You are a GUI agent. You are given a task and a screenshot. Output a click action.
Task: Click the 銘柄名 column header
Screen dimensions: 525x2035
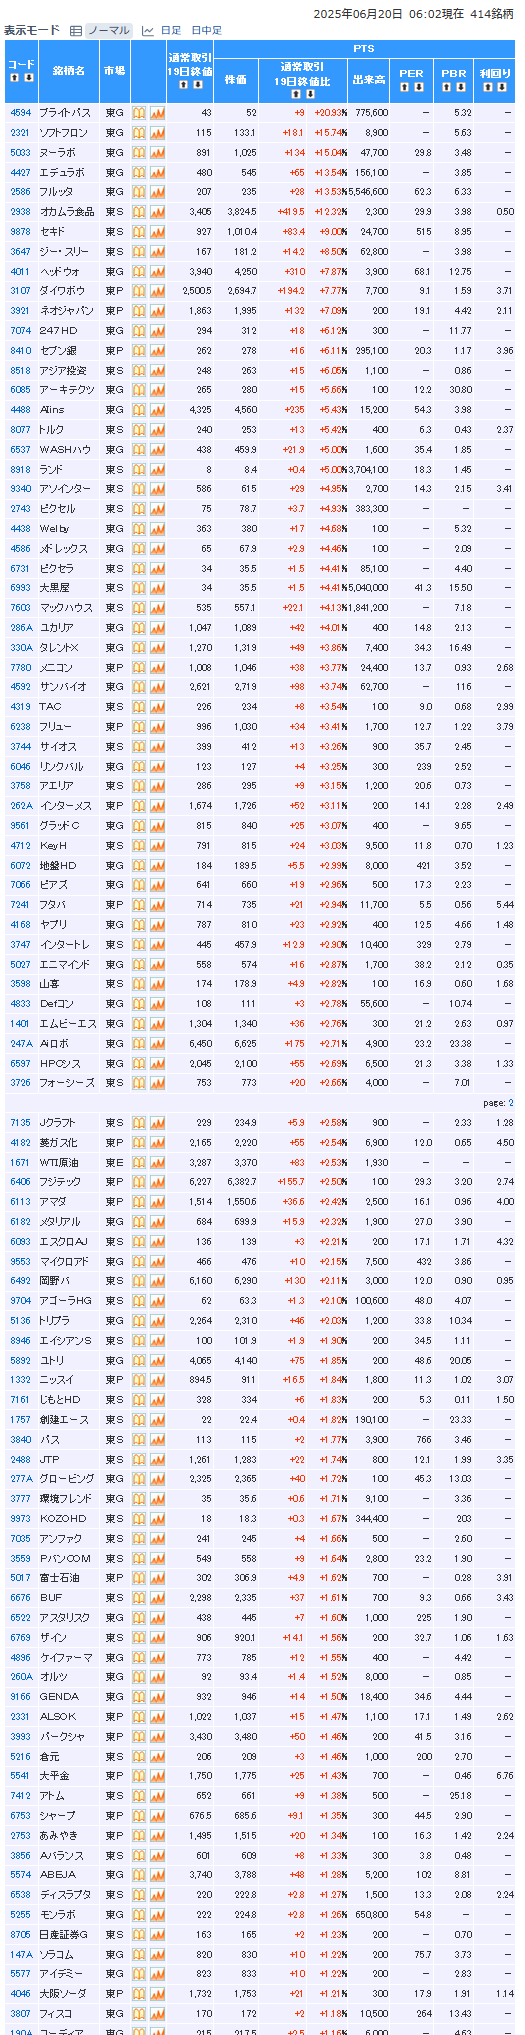tap(69, 71)
